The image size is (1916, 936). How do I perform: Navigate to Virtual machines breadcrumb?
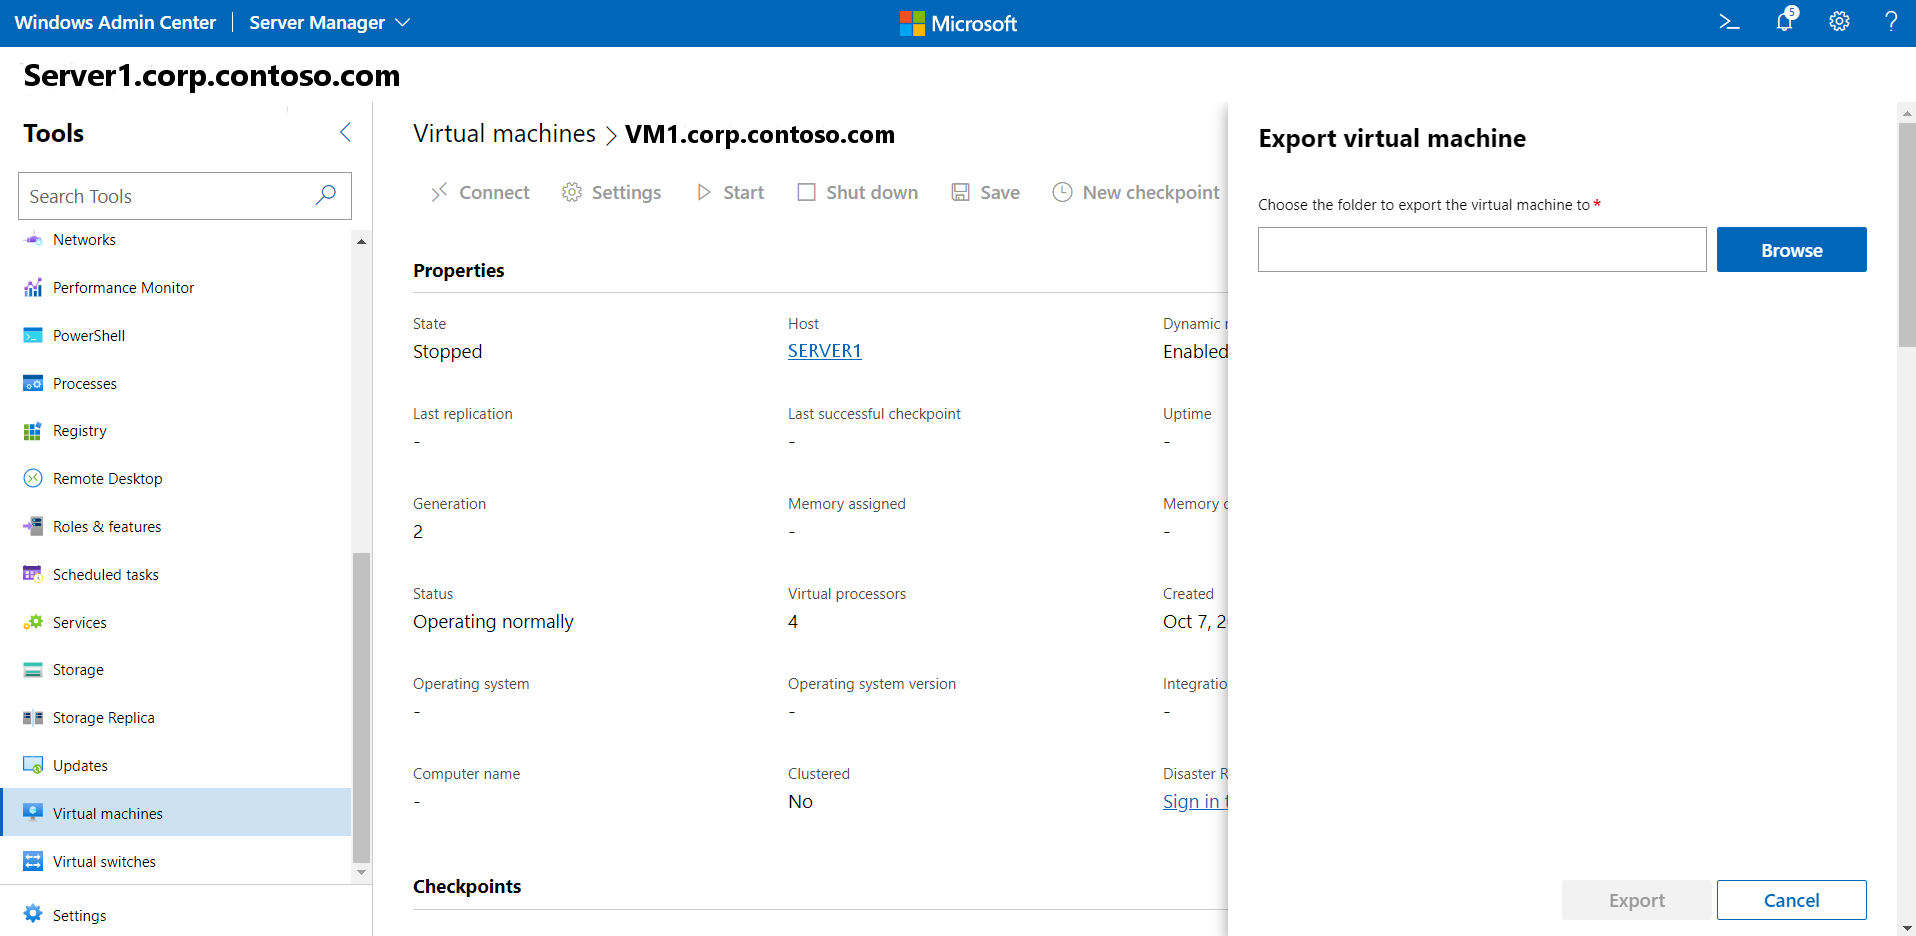click(x=504, y=134)
